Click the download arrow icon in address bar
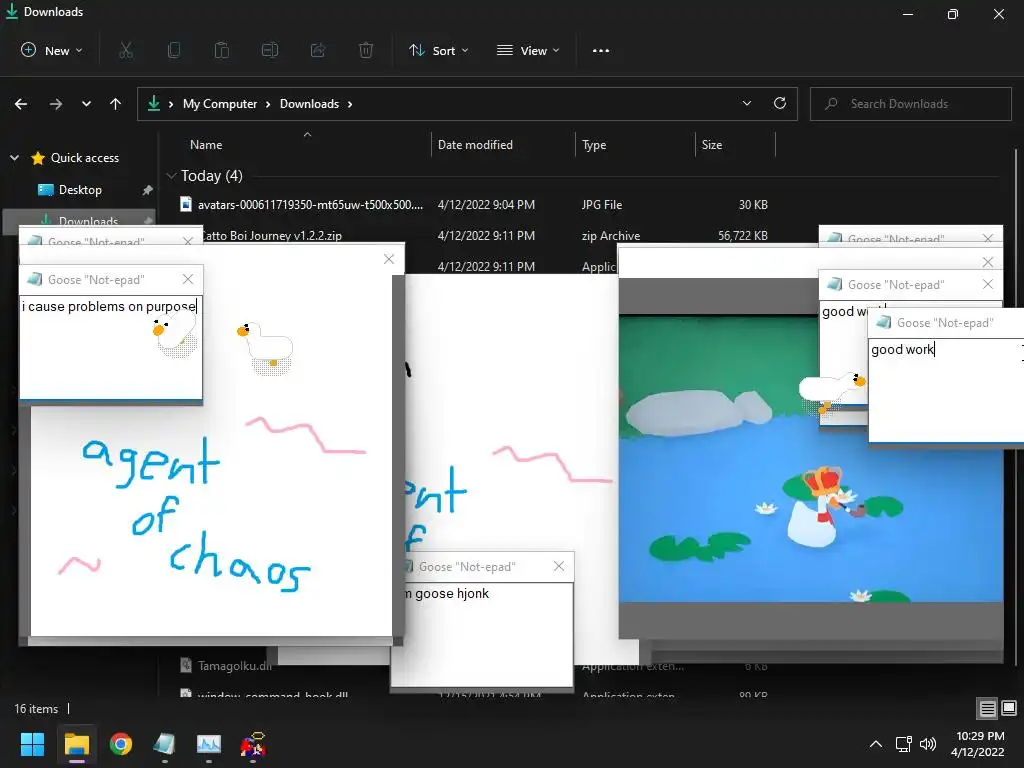The image size is (1024, 768). (153, 103)
